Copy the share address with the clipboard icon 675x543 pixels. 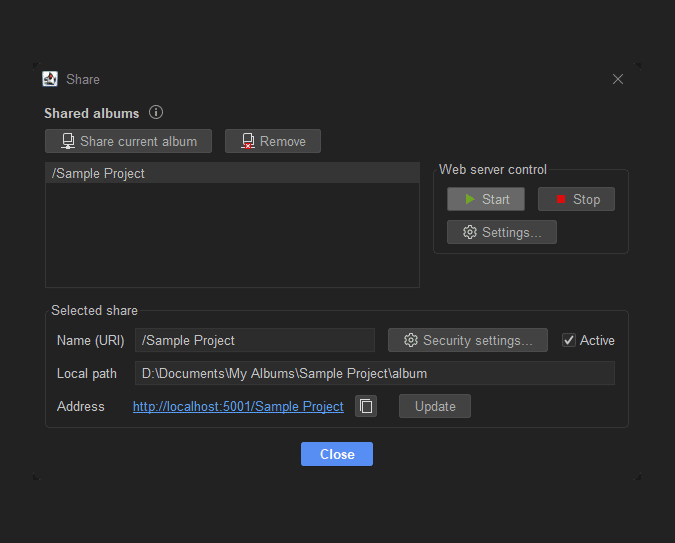[x=366, y=406]
